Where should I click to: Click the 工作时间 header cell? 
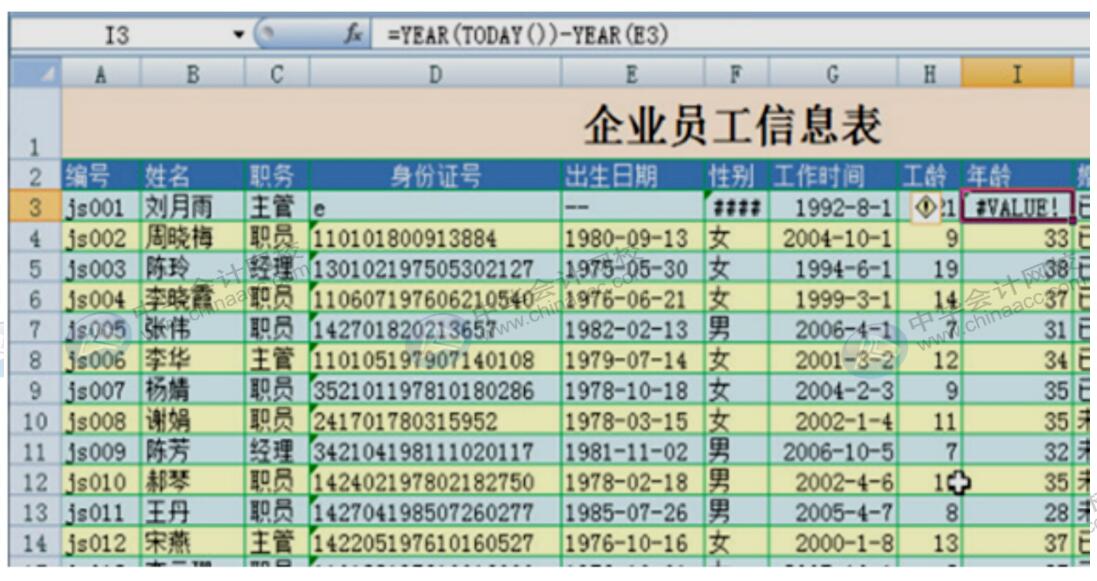(x=833, y=176)
